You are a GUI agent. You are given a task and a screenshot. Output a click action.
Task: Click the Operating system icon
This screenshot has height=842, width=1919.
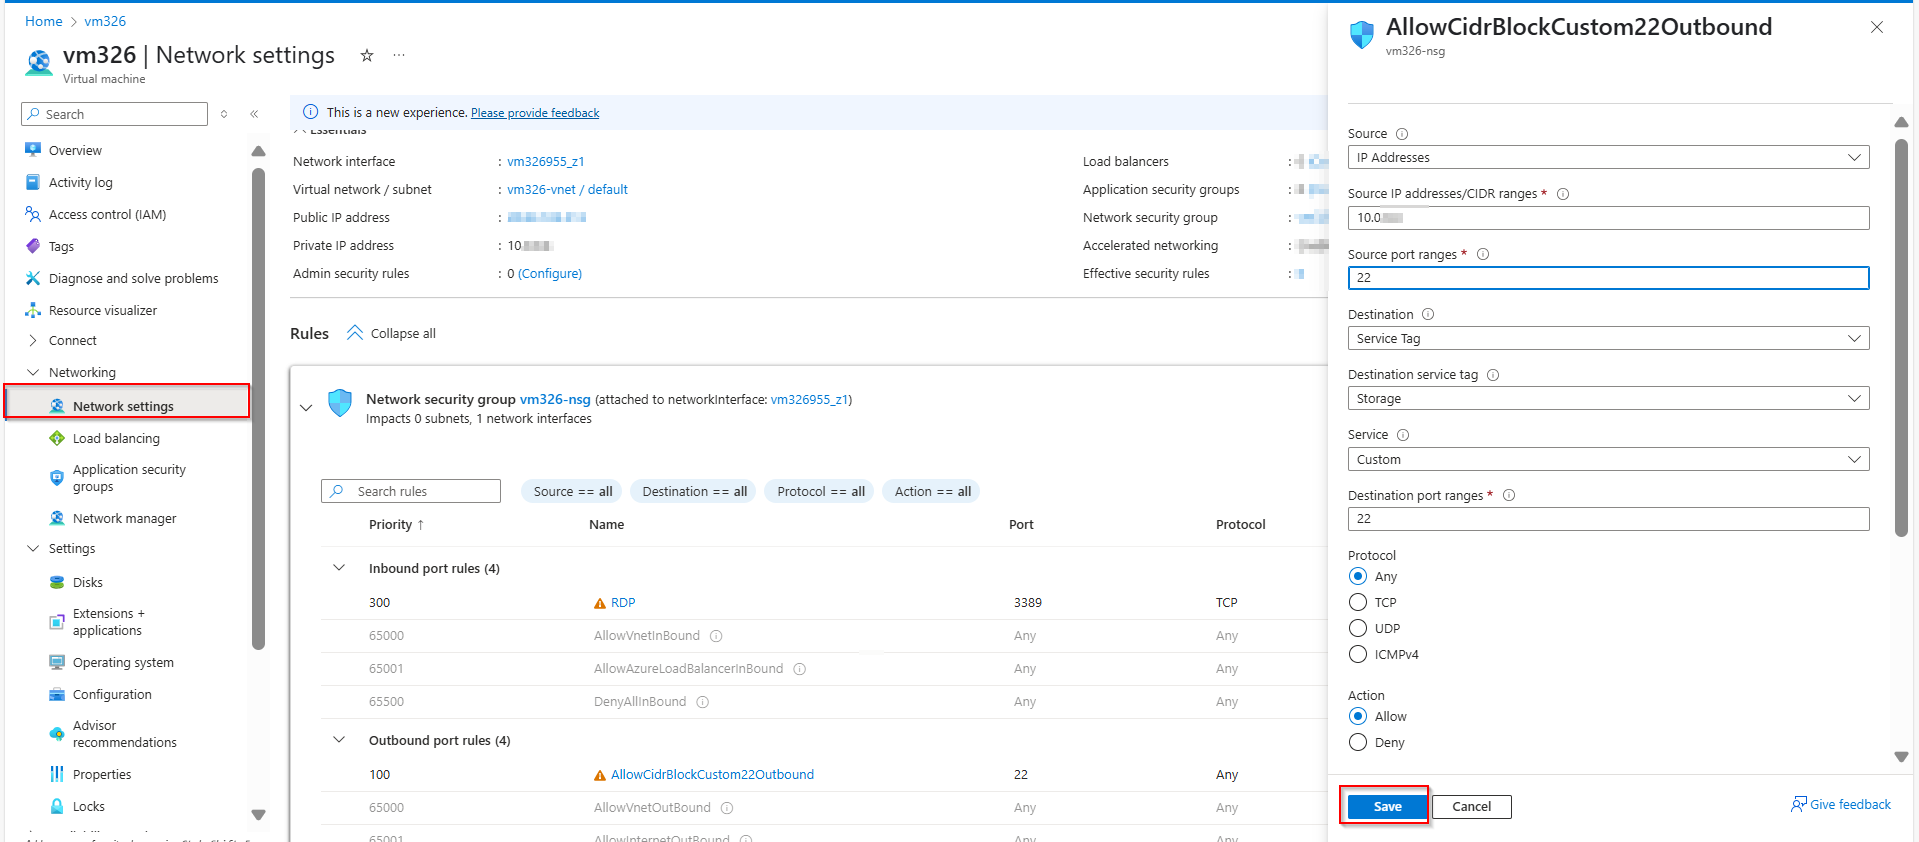(57, 662)
